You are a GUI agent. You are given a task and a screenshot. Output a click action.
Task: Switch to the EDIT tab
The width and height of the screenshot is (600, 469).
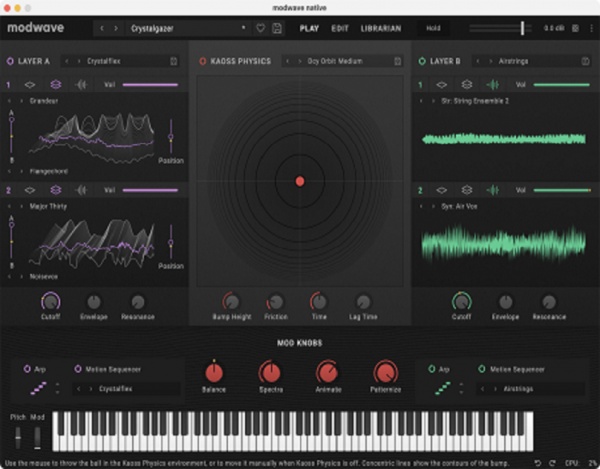[x=340, y=28]
